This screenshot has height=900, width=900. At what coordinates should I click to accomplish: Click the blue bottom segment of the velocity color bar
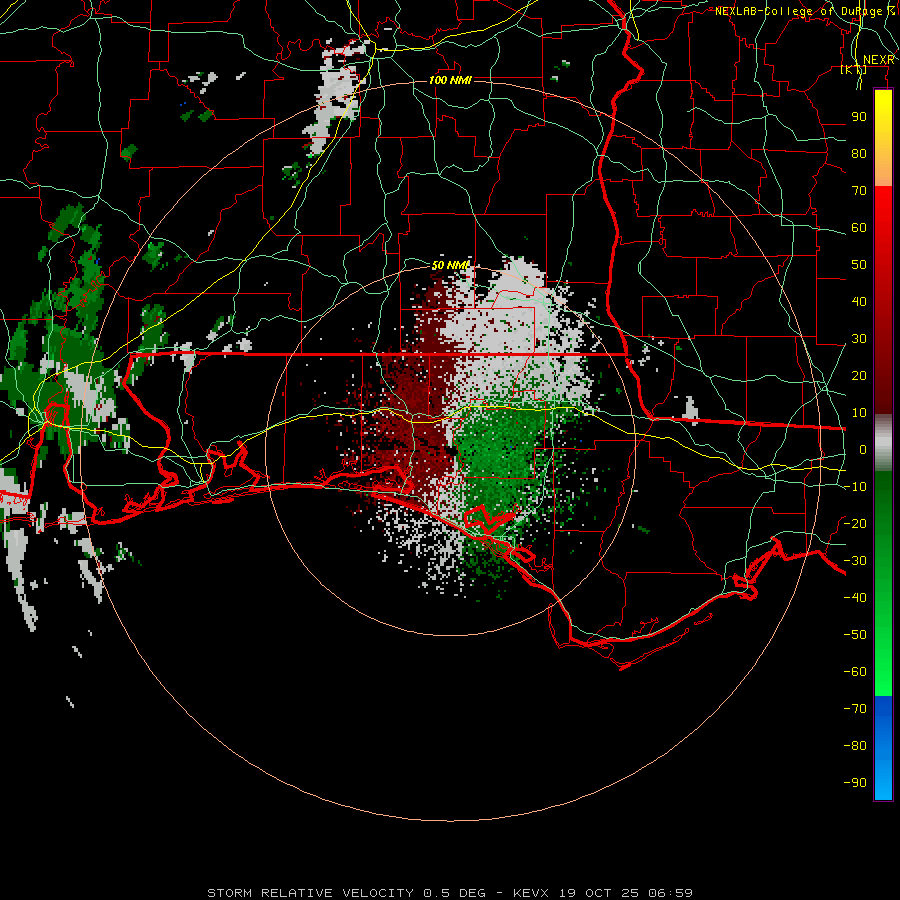(883, 748)
